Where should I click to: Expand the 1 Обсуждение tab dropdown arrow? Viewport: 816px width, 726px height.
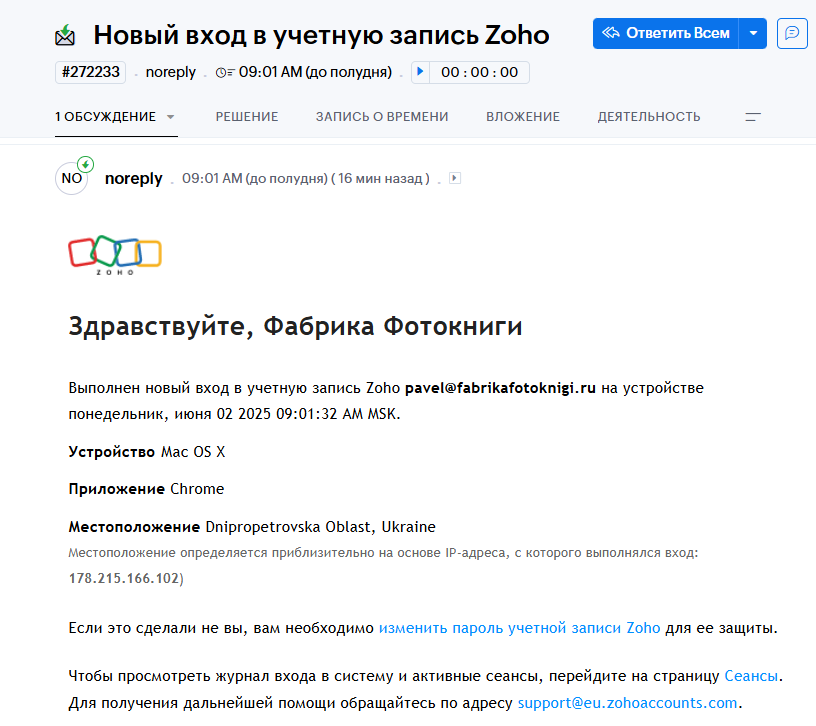pos(170,117)
